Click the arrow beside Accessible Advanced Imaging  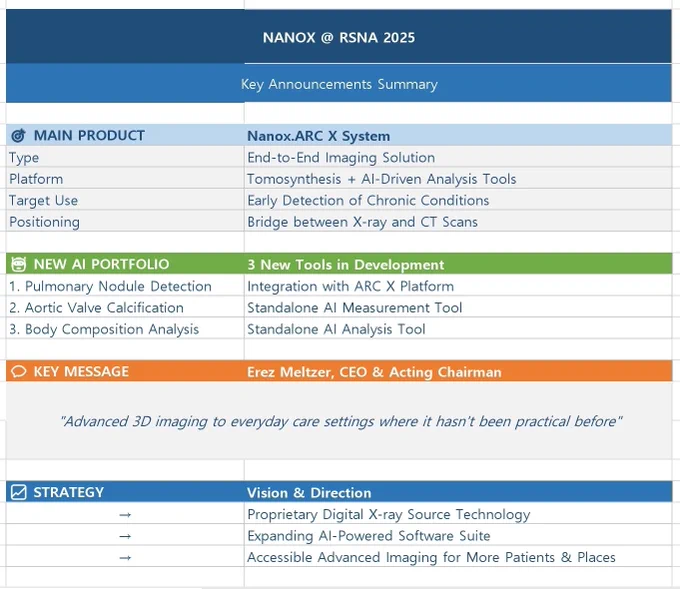click(x=125, y=558)
